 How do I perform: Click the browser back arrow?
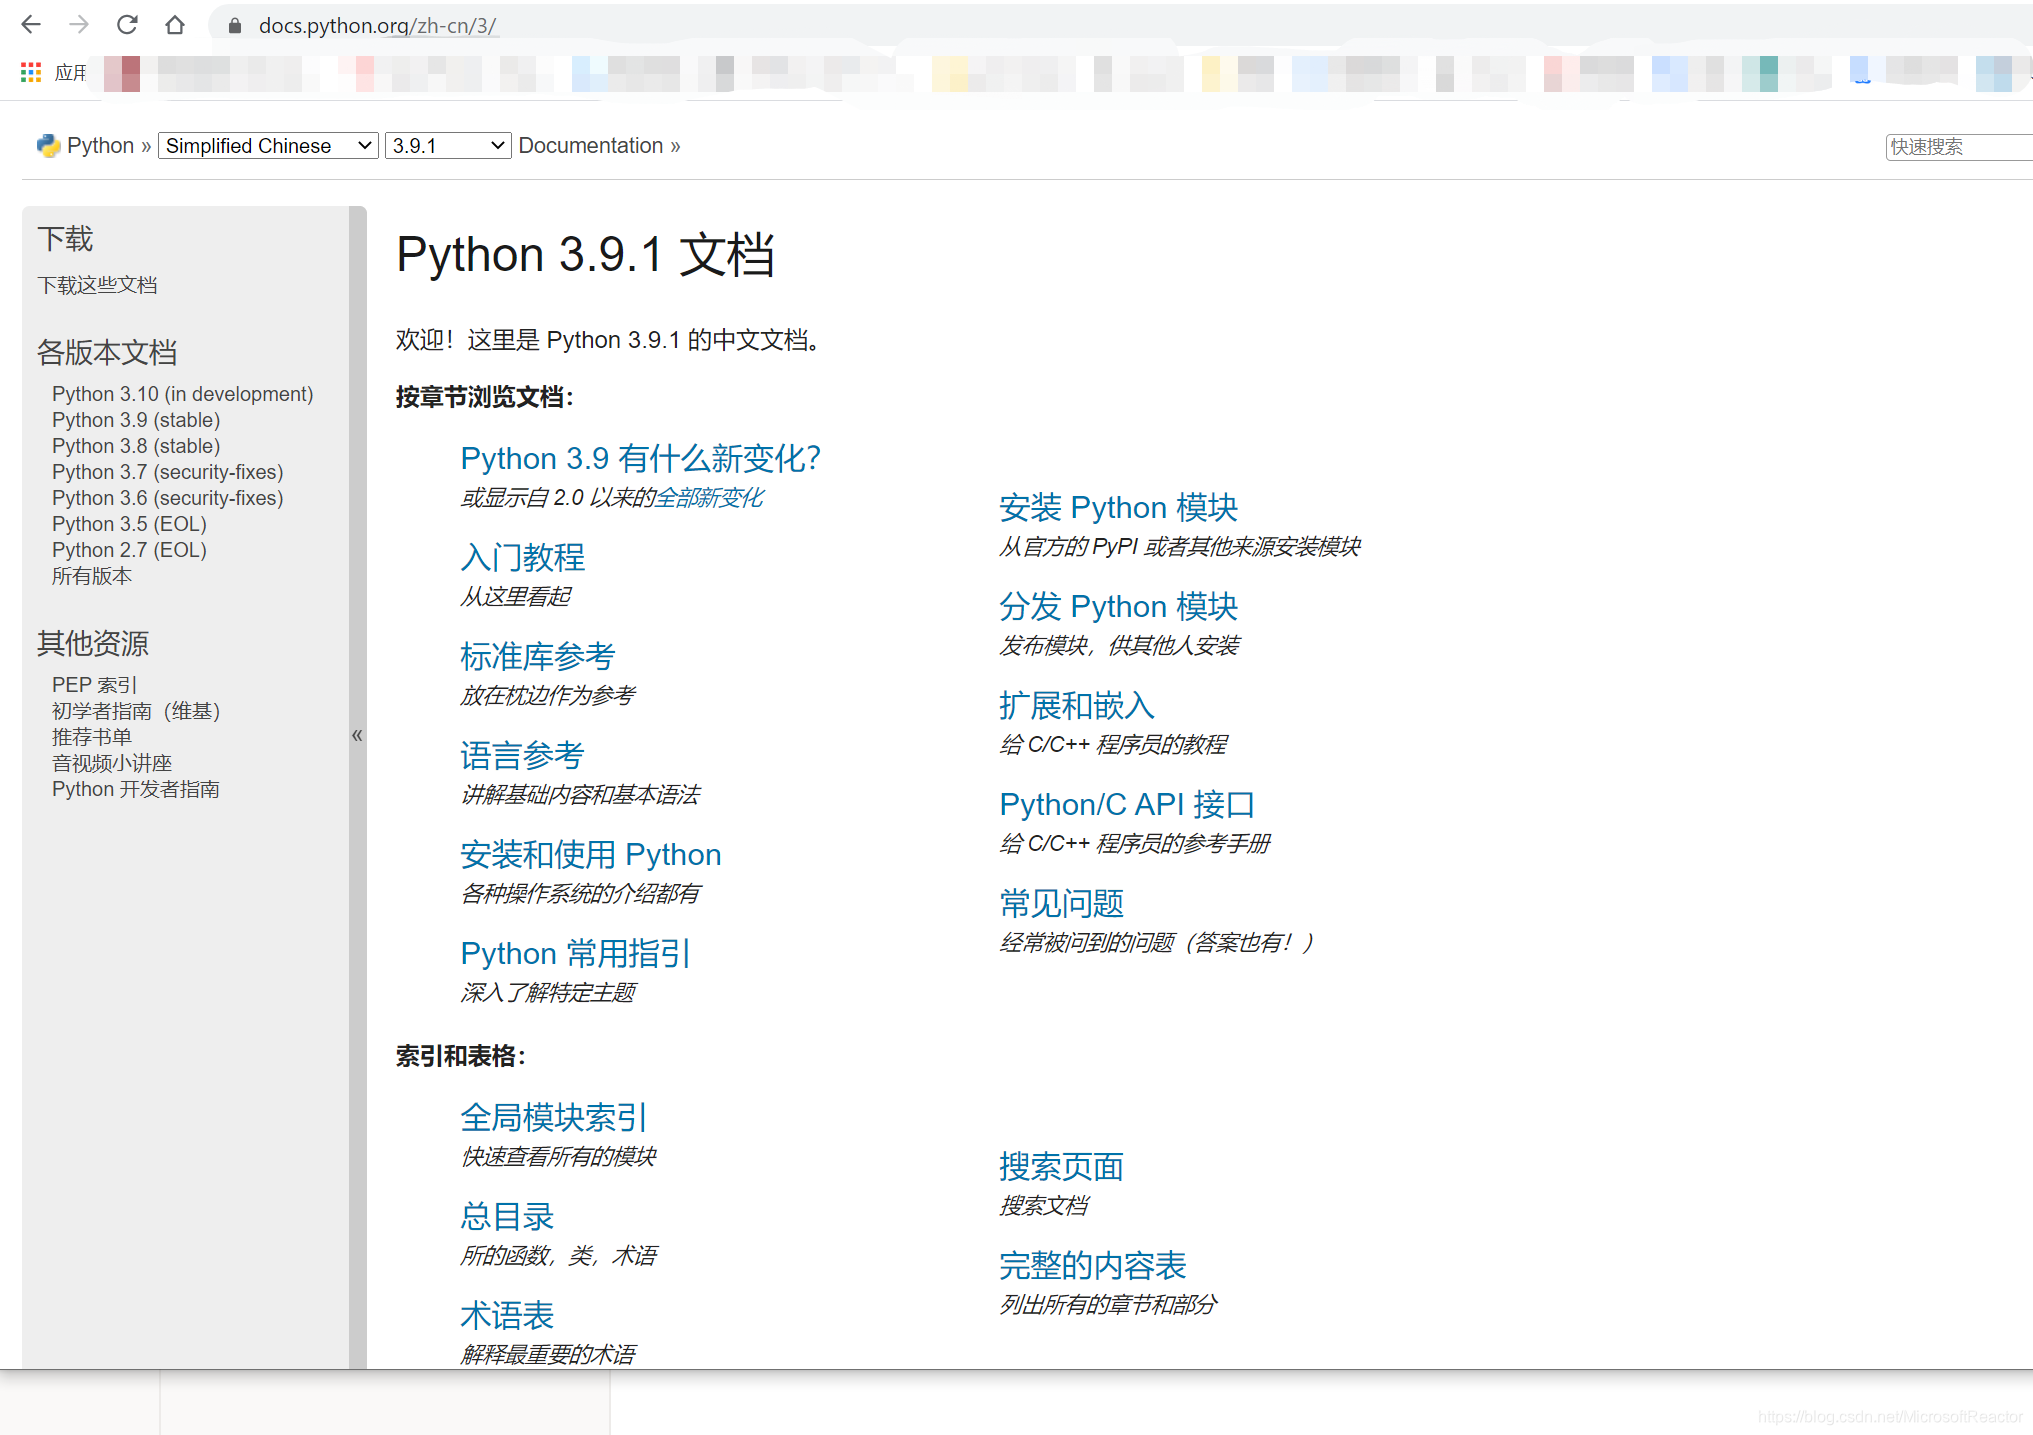tap(31, 25)
